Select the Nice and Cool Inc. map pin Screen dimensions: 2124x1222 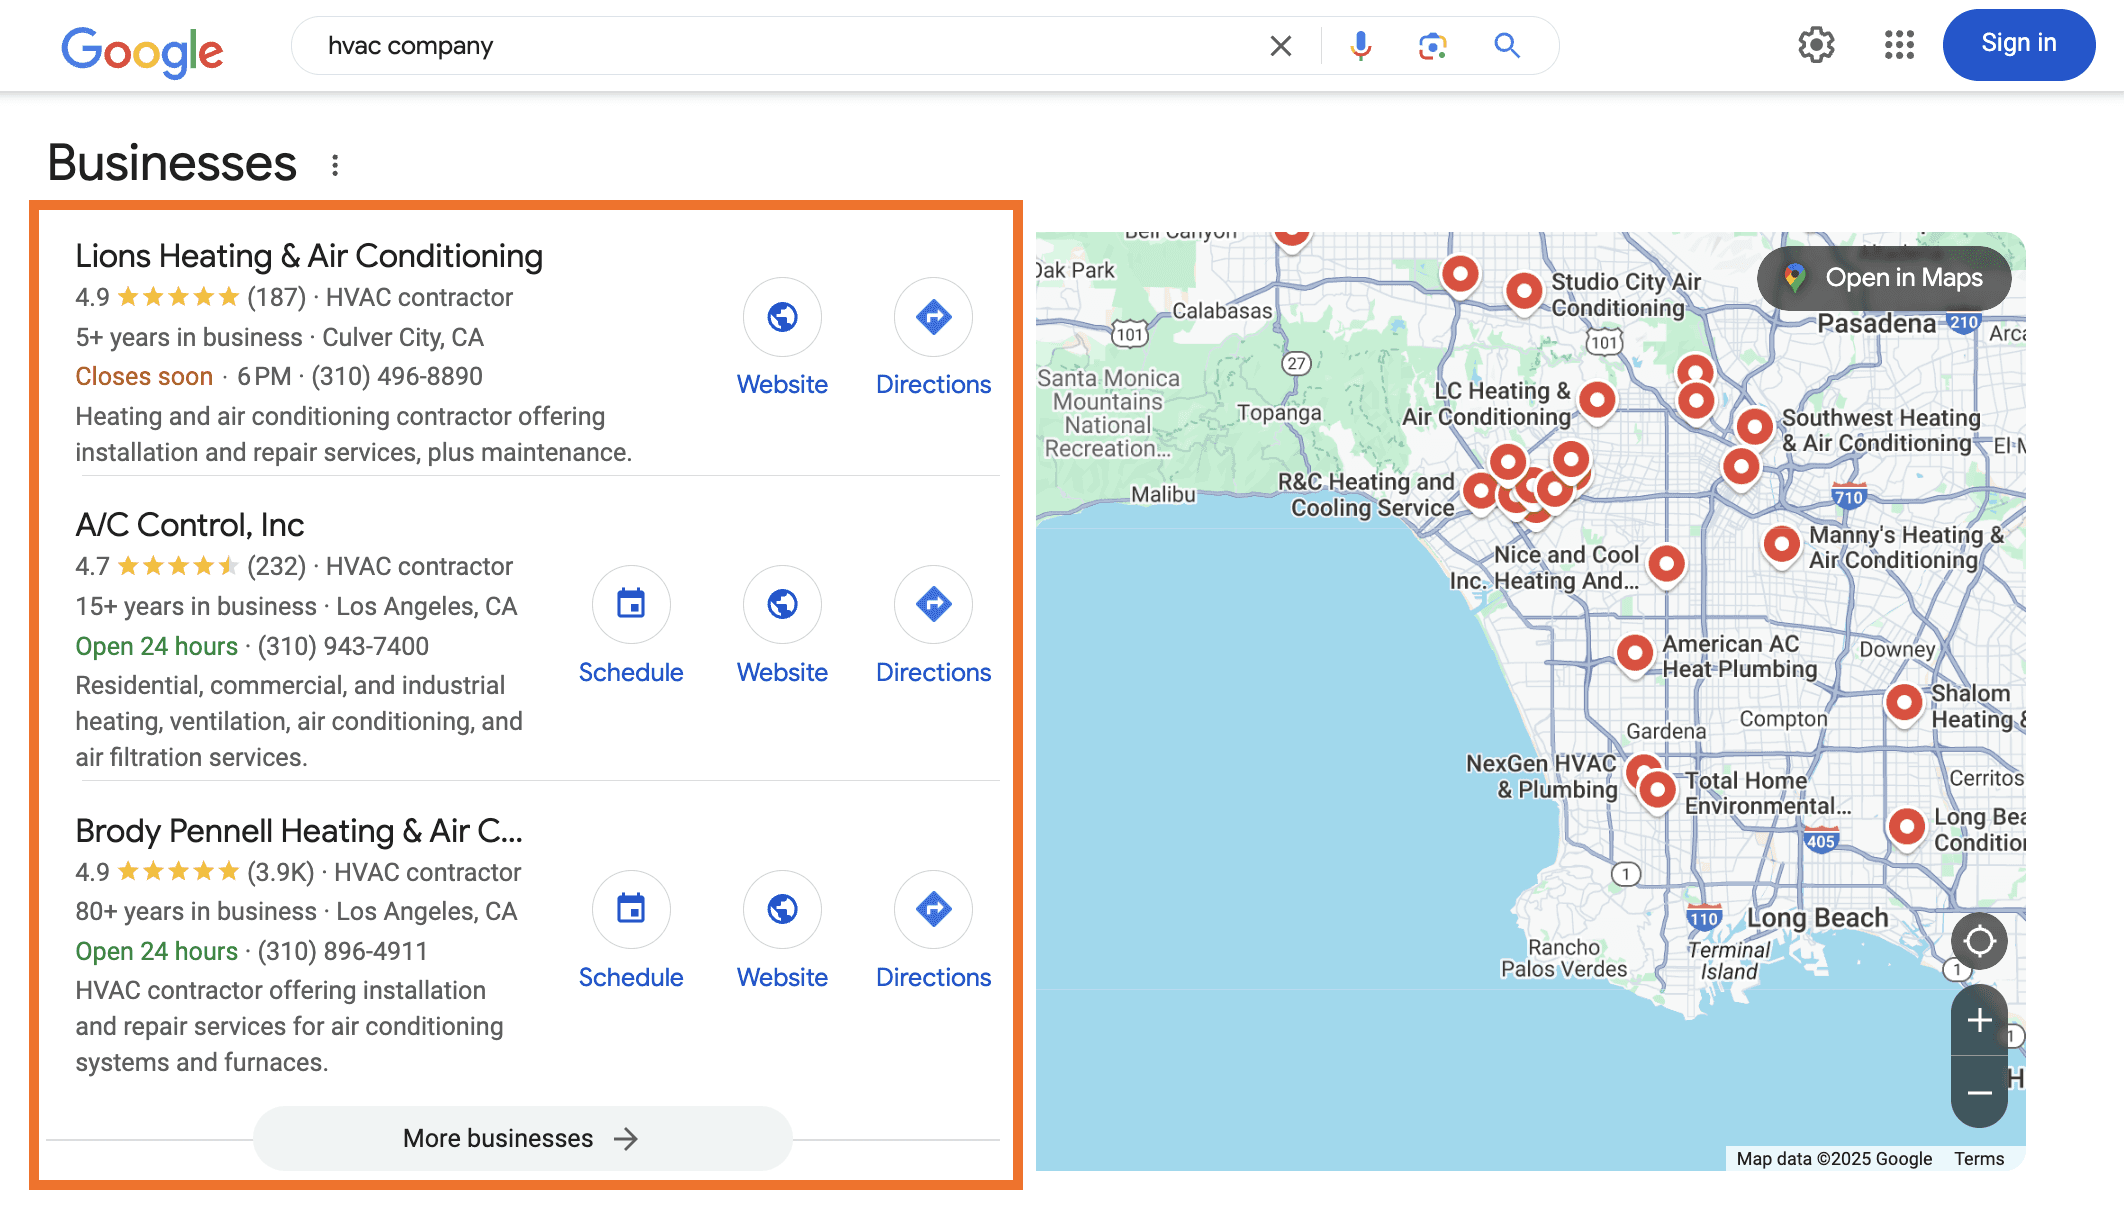click(1666, 565)
